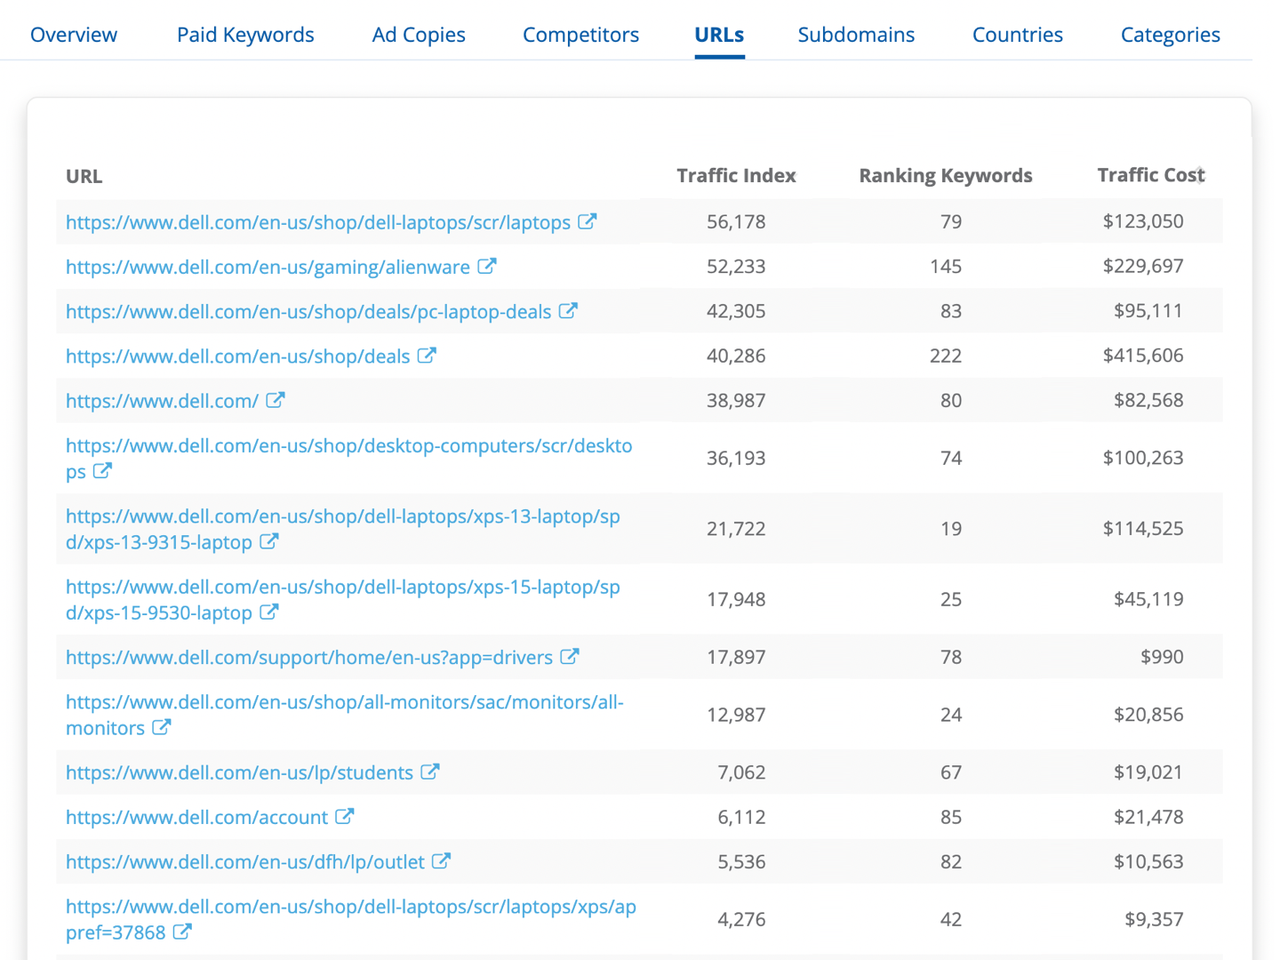Select traffic cost value $229,697
The image size is (1280, 960).
point(1143,266)
